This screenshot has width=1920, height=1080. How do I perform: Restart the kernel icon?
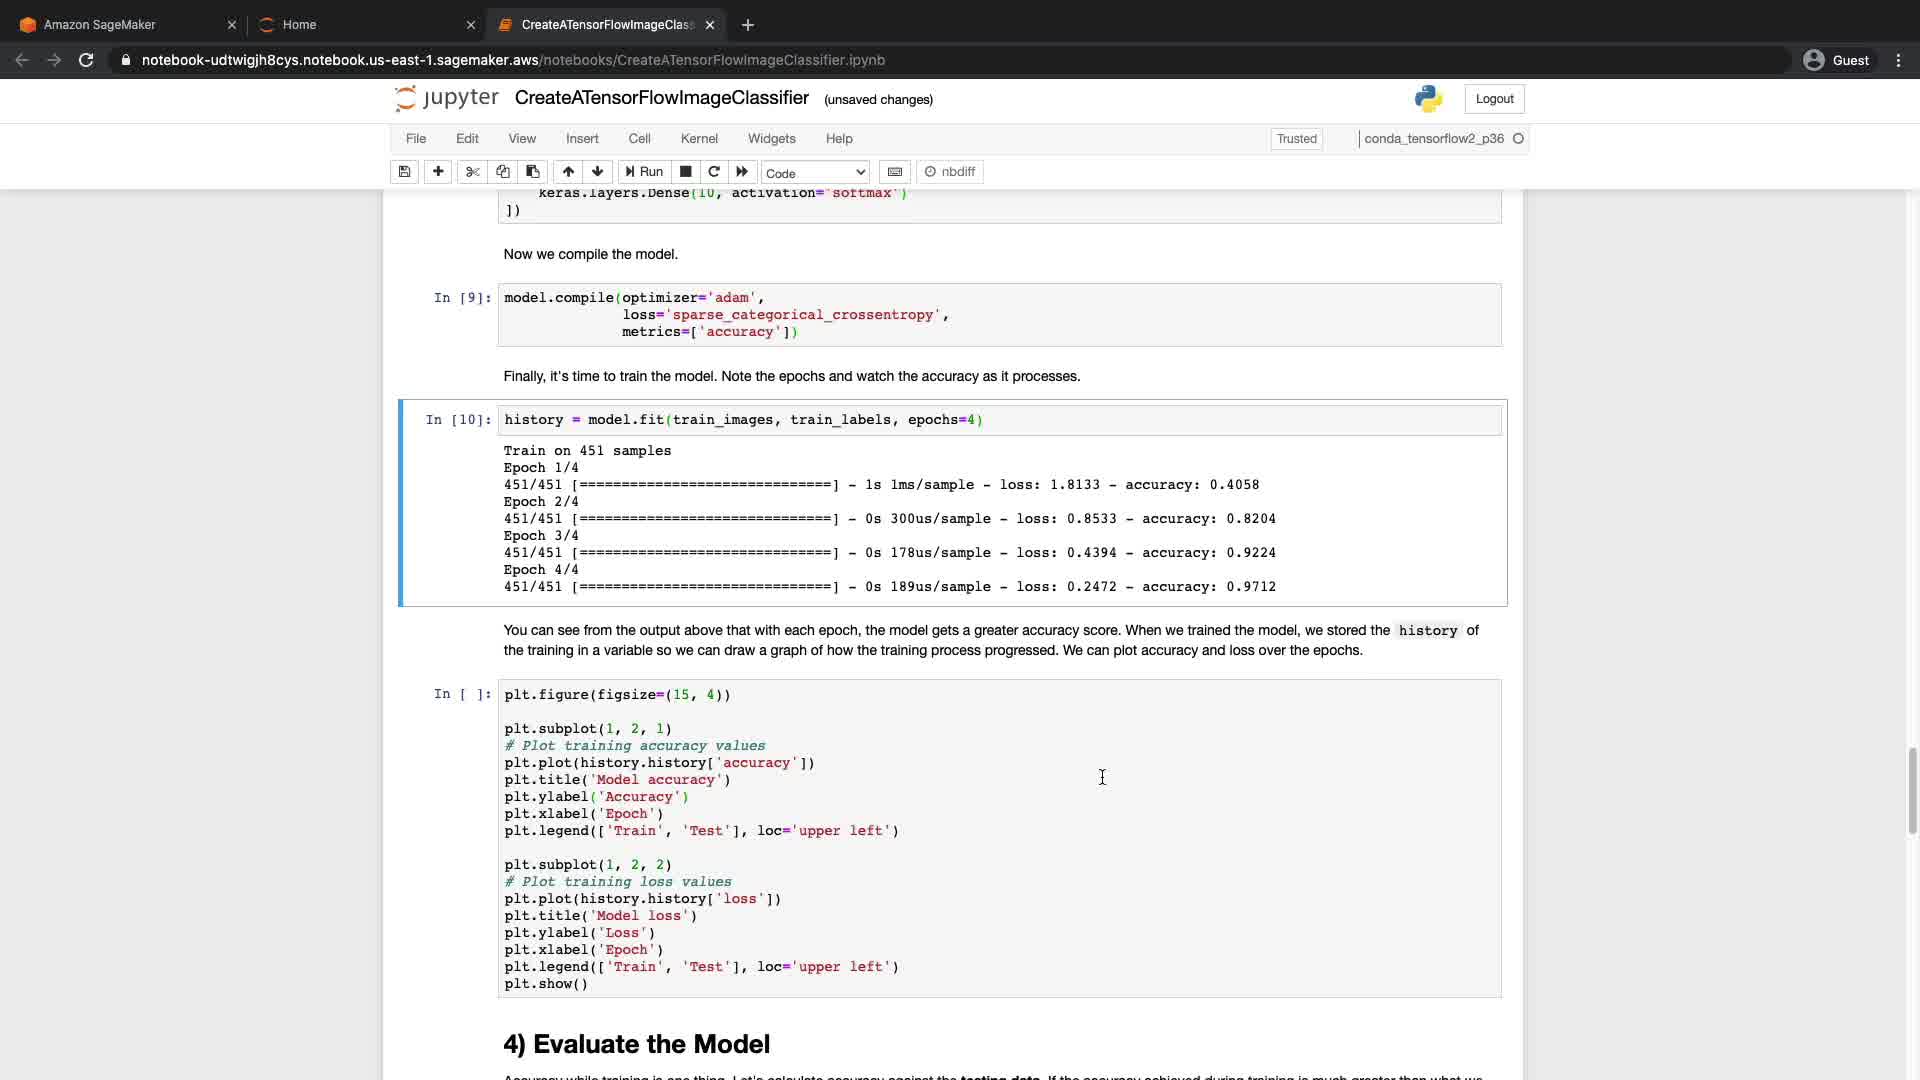pyautogui.click(x=714, y=172)
